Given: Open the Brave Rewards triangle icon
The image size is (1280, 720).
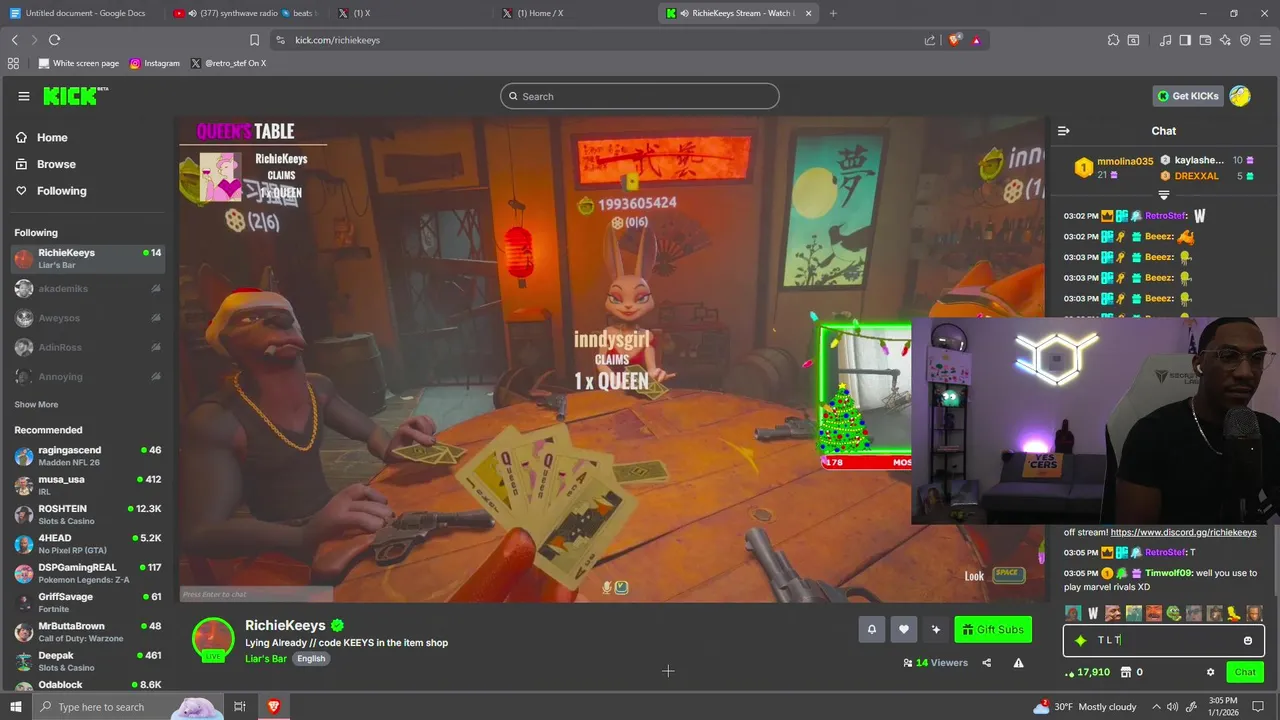Looking at the screenshot, I should 976,40.
